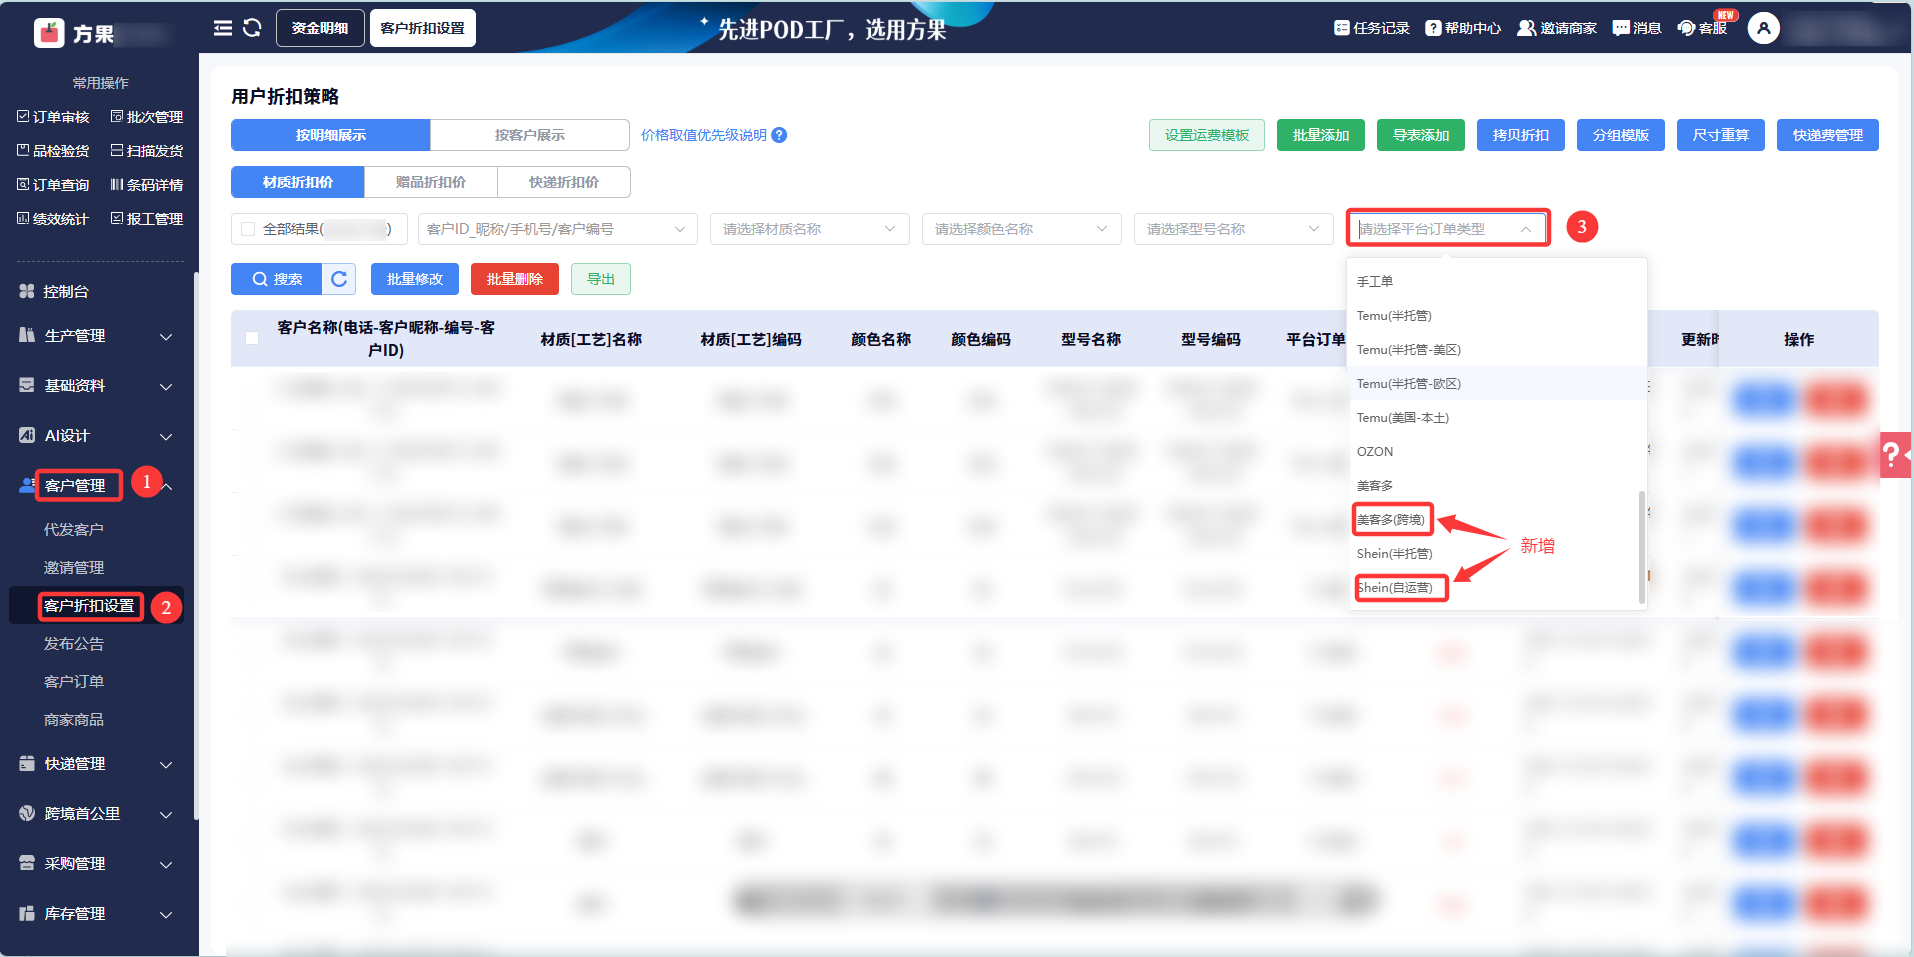Check the 全部结果 checkbox
Screen dimensions: 1914x957
[248, 229]
